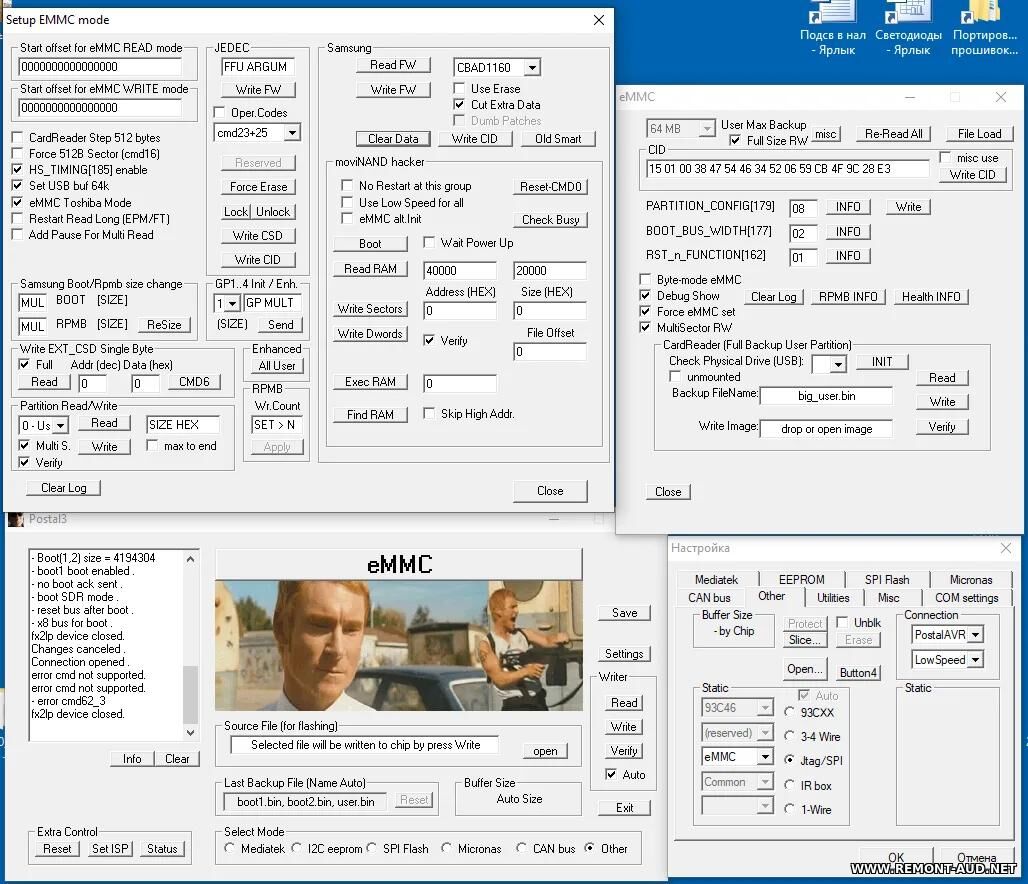Click the Clear Data button
Screen dimensions: 1028x884
[x=393, y=139]
